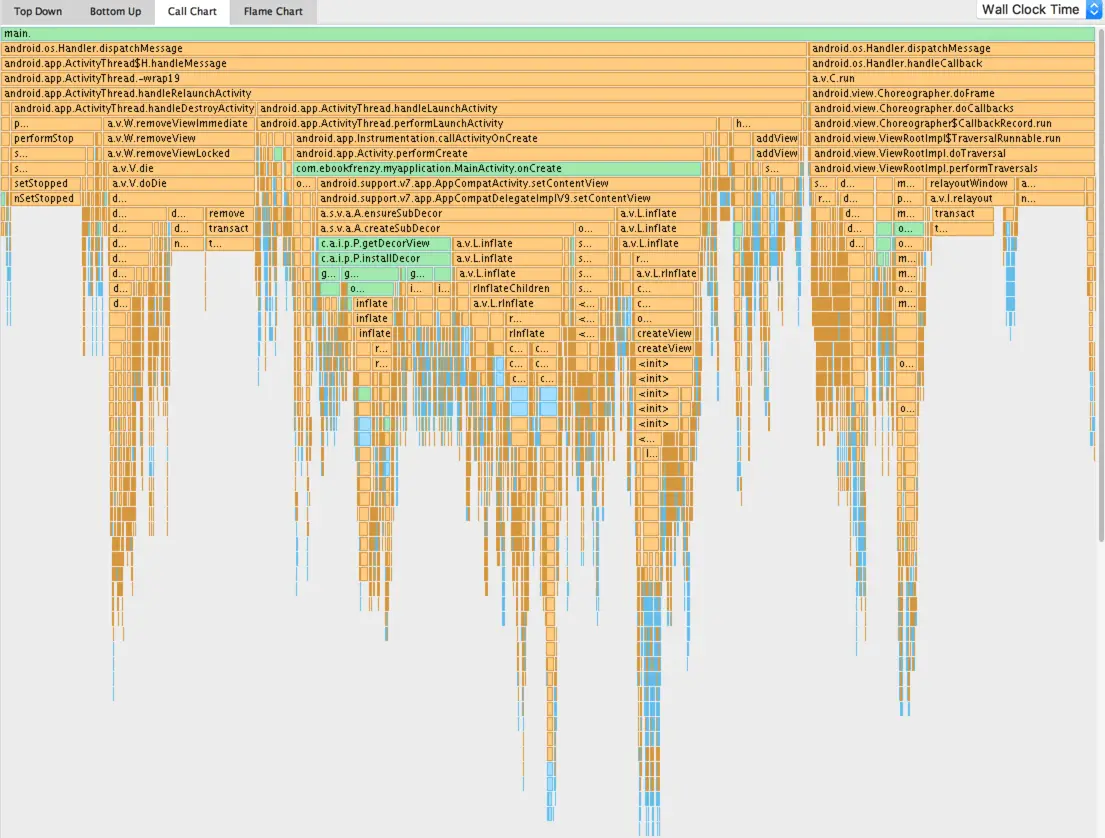The width and height of the screenshot is (1105, 838).
Task: Select the c.a.i.P.getDecorView frame
Action: coord(375,243)
